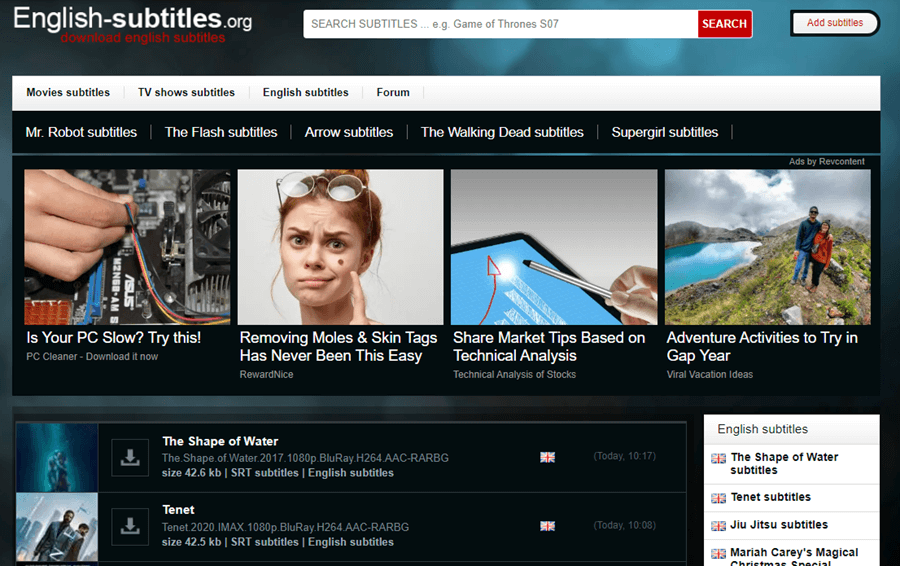Click the Add subtitles button
The height and width of the screenshot is (566, 900).
pyautogui.click(x=835, y=23)
